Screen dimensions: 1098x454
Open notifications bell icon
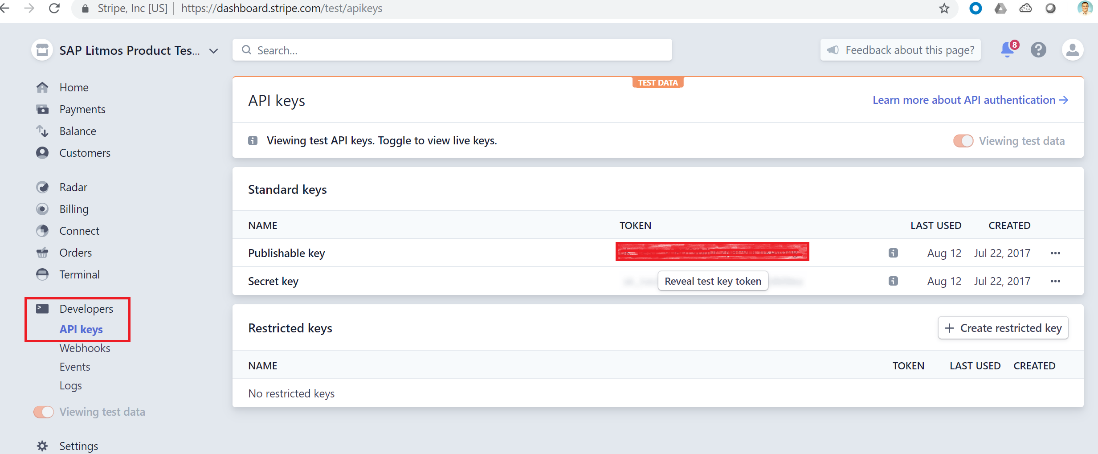tap(1008, 50)
